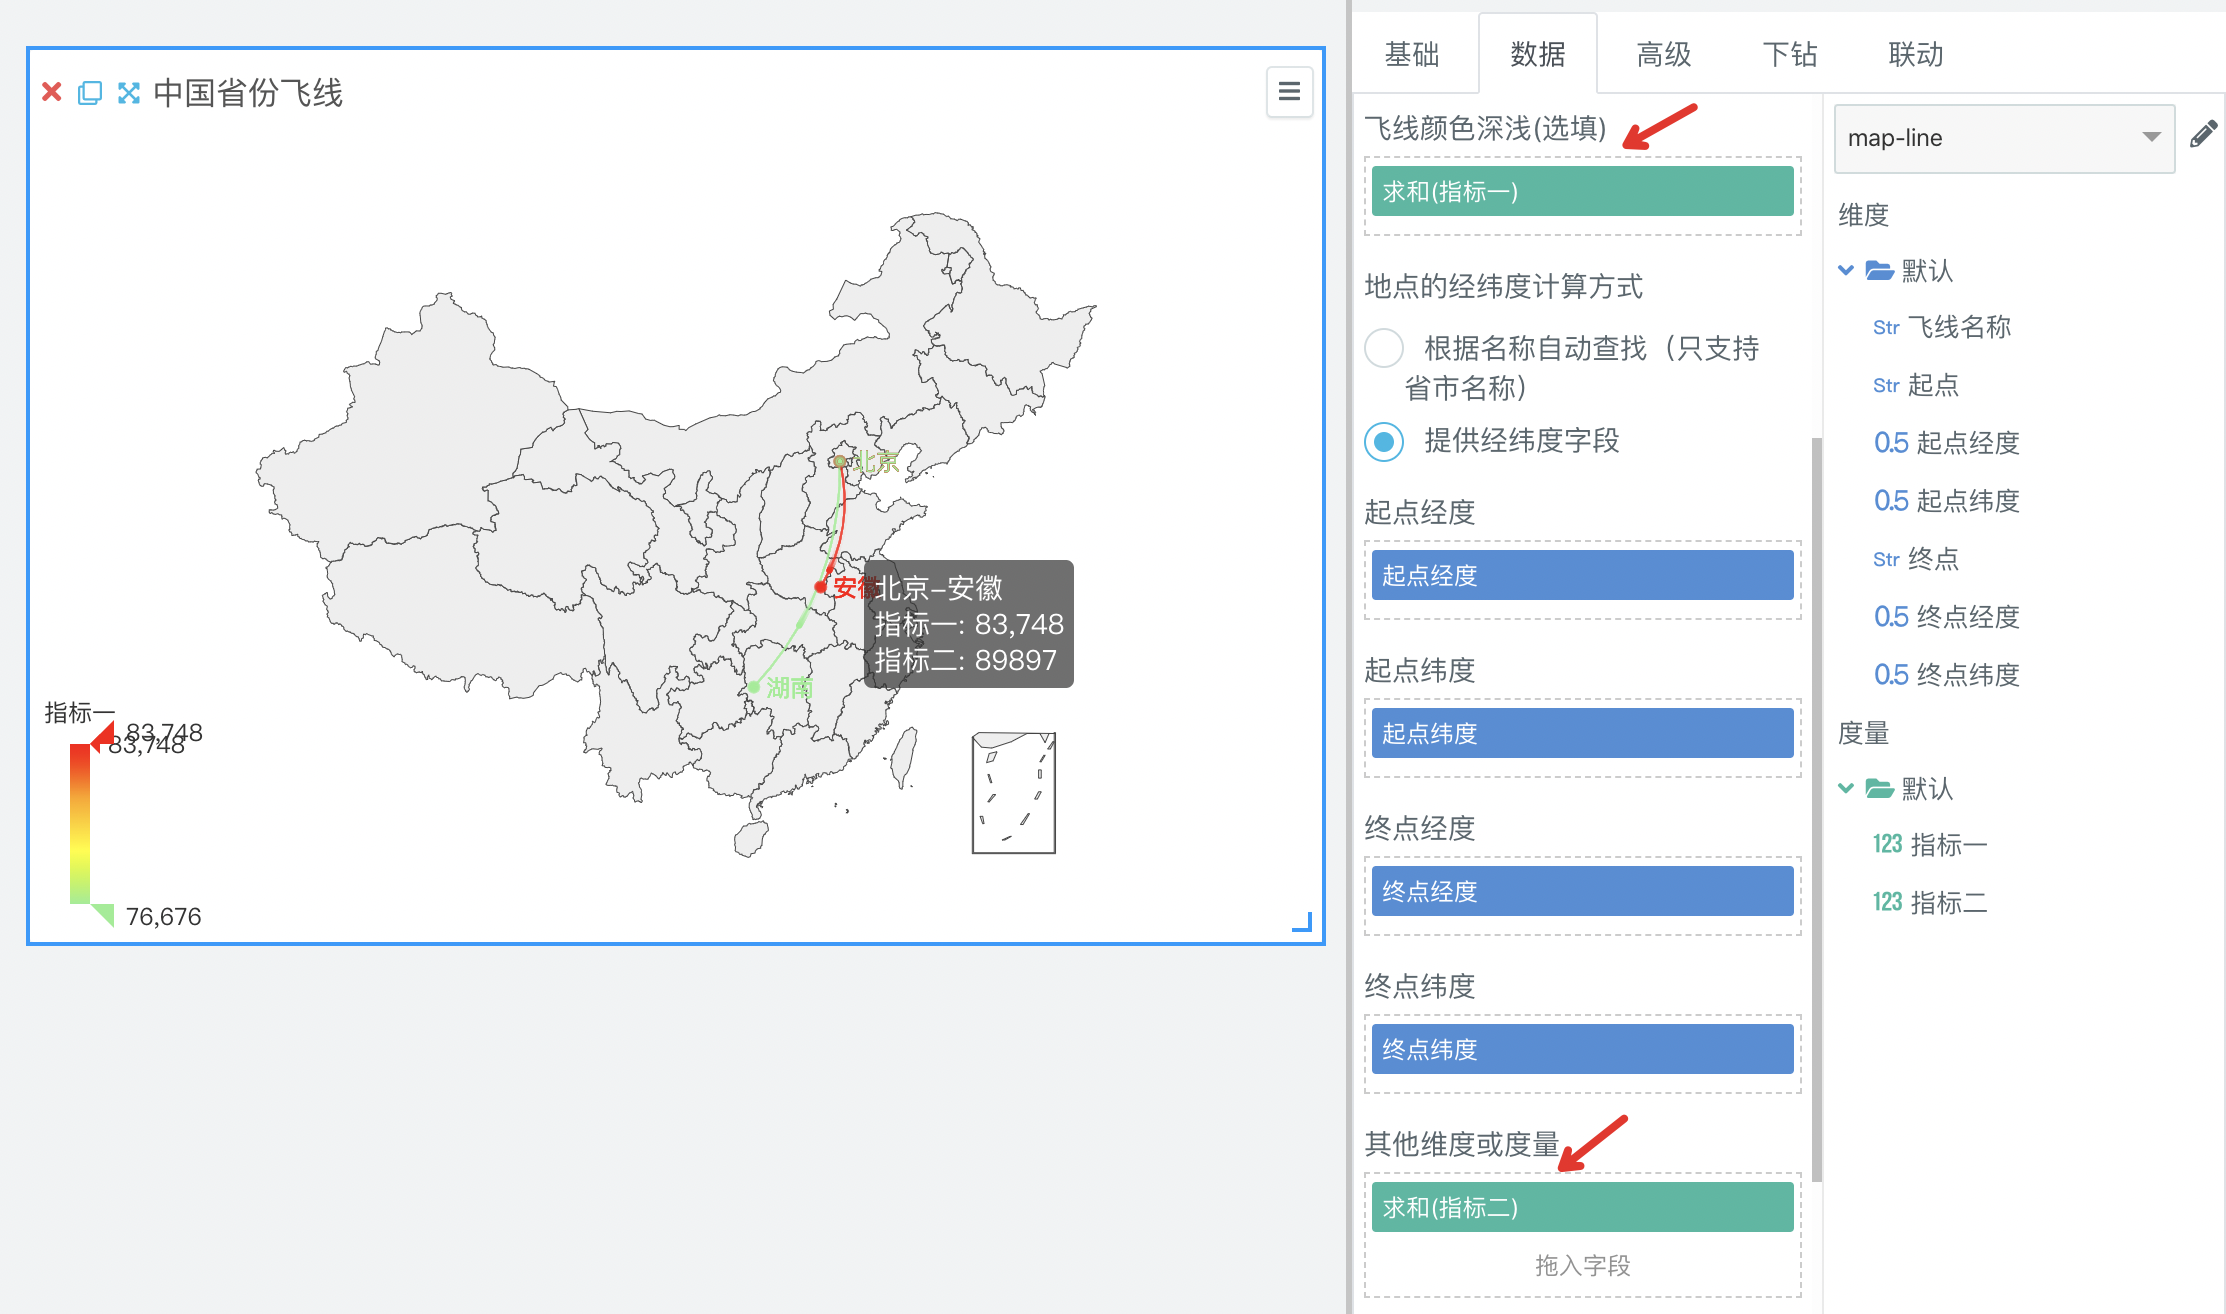Click the 求和(指标二) field chip
Screen dimensions: 2226x1314
[x=1582, y=1207]
